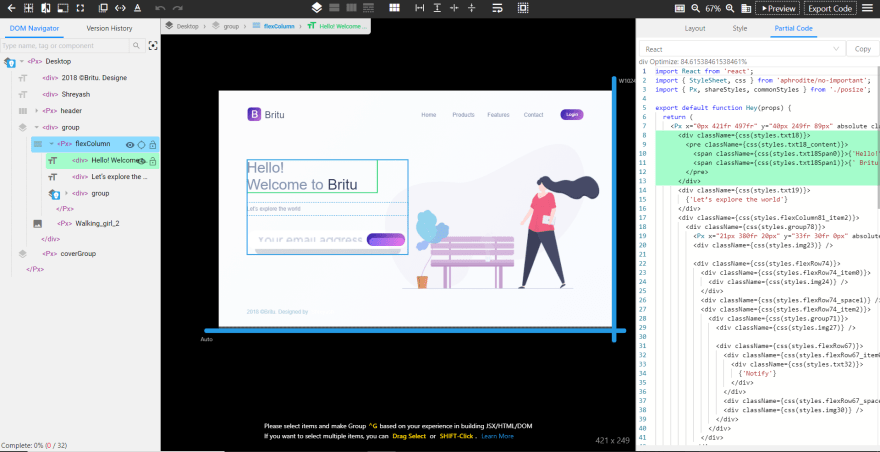Select the text tool icon with underlined A

click(138, 8)
